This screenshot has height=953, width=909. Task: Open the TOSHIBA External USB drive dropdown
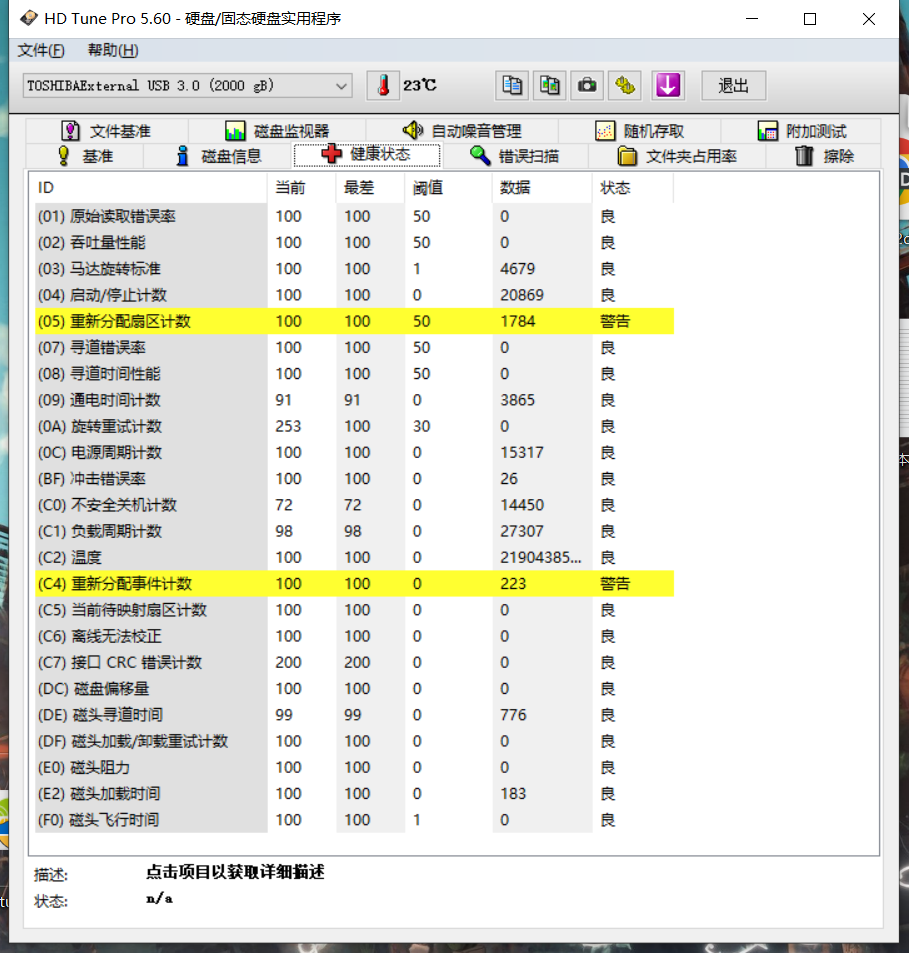point(187,86)
